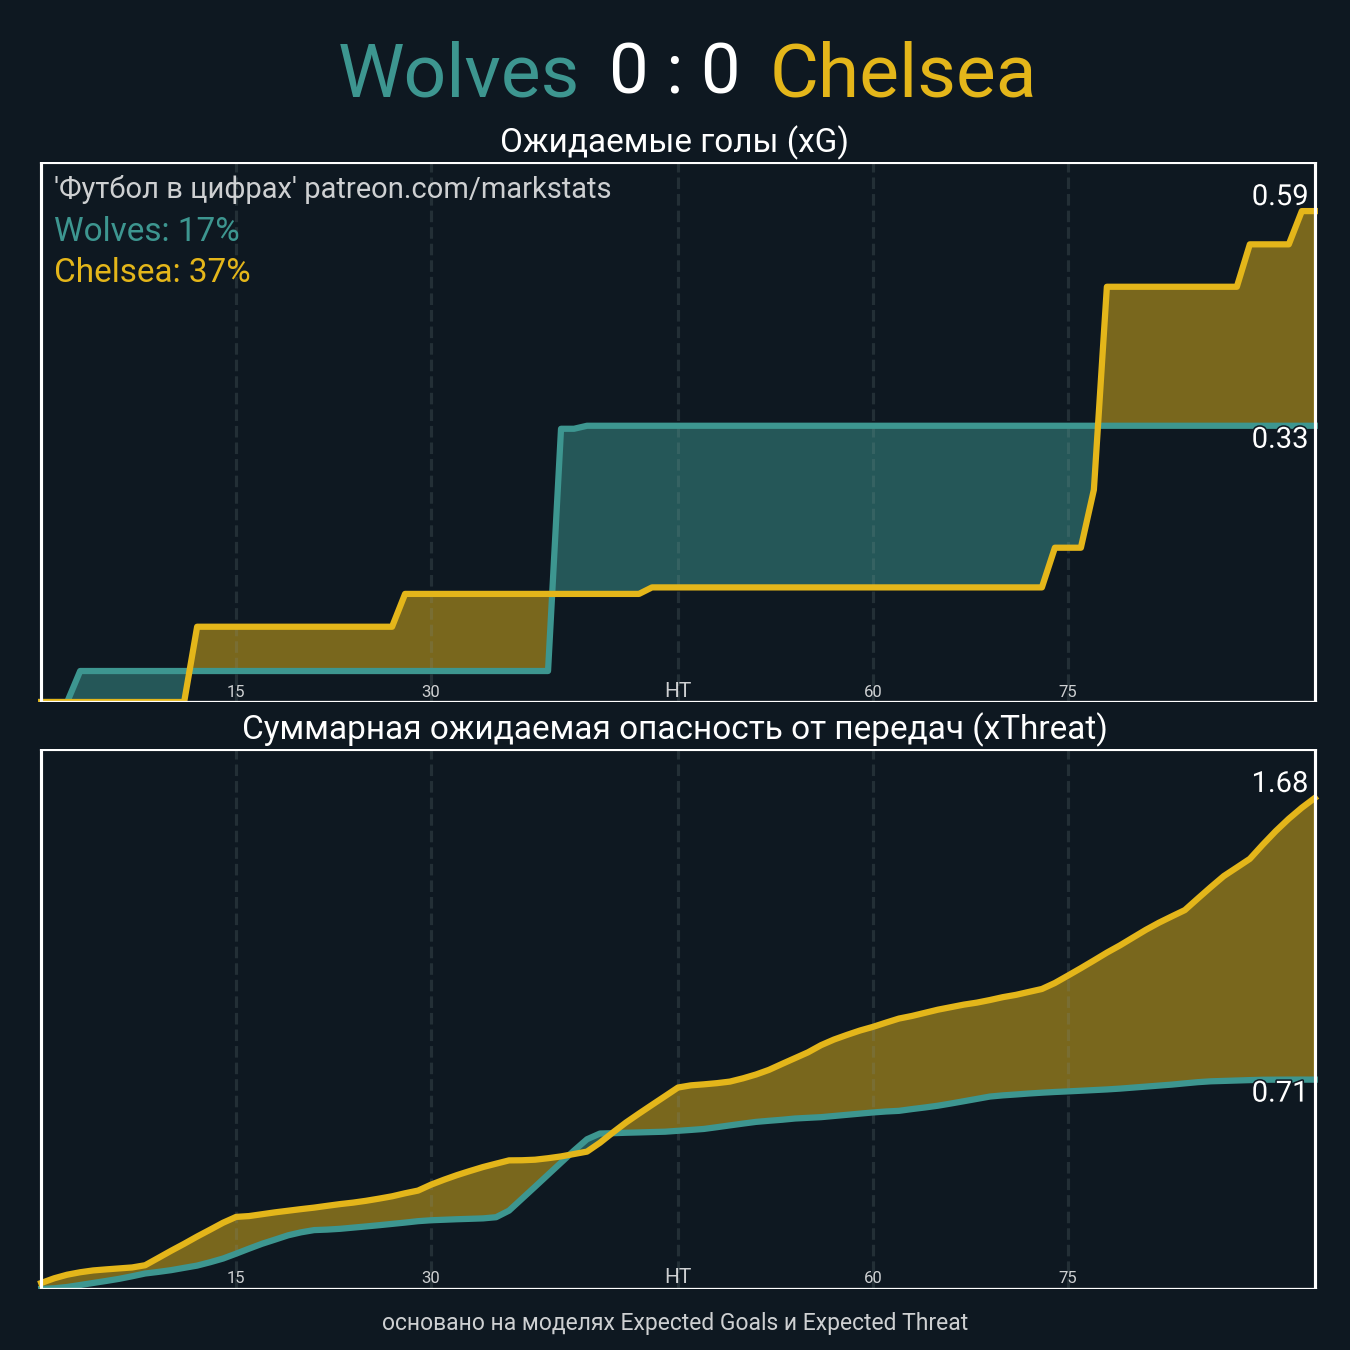Click the 'Wolves: 17%' label
The image size is (1350, 1350).
coord(147,230)
